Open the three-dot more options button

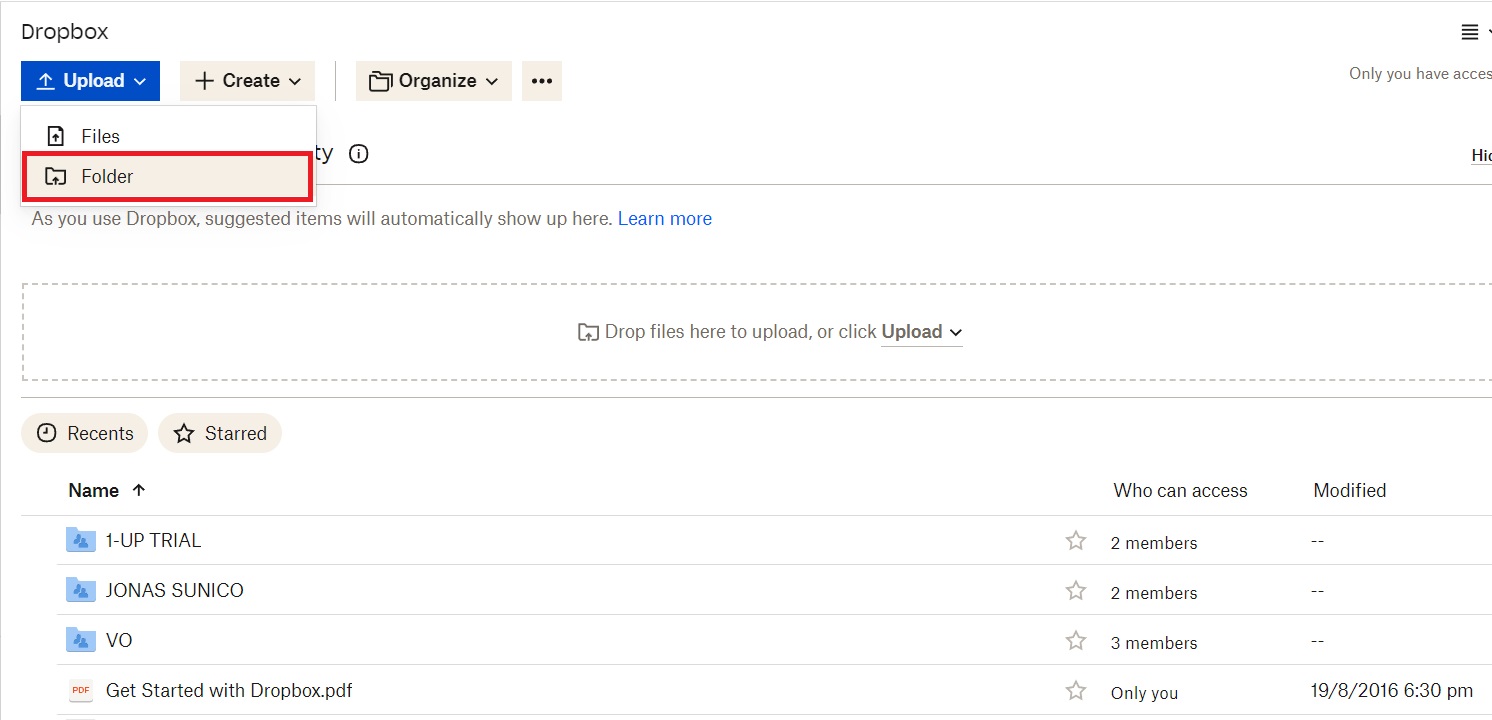(542, 81)
